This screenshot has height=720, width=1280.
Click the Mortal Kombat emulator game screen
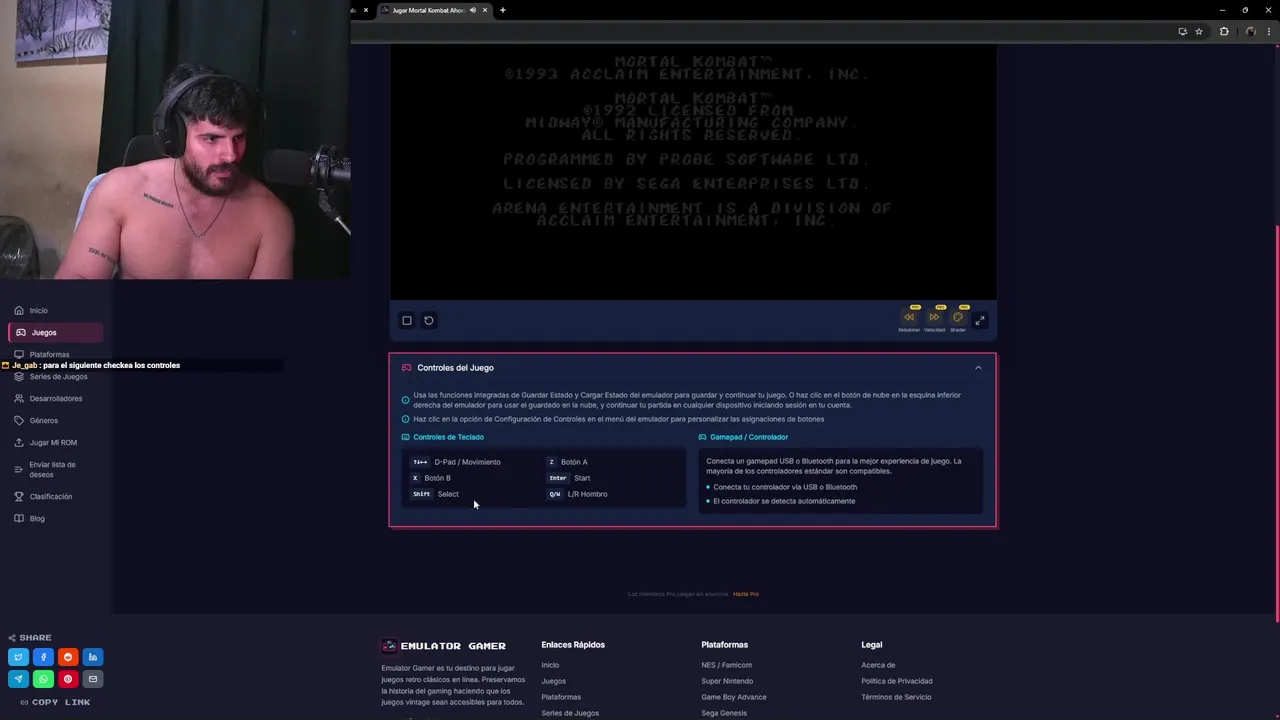693,170
